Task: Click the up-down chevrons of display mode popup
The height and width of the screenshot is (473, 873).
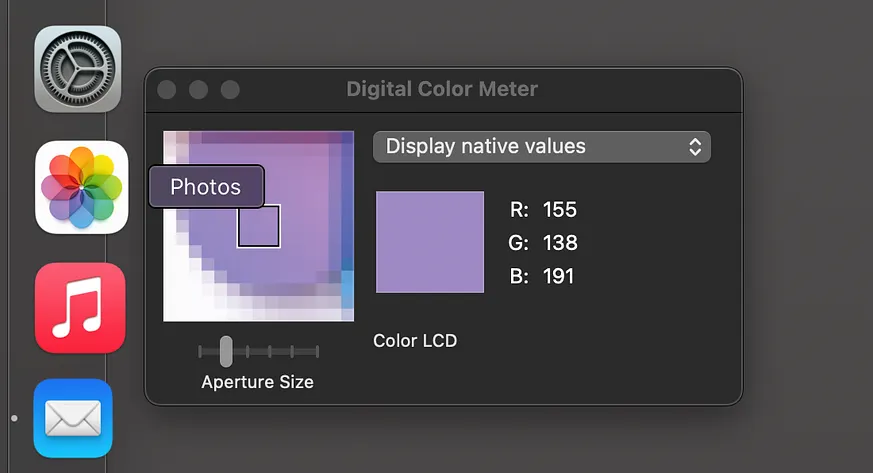Action: 695,147
